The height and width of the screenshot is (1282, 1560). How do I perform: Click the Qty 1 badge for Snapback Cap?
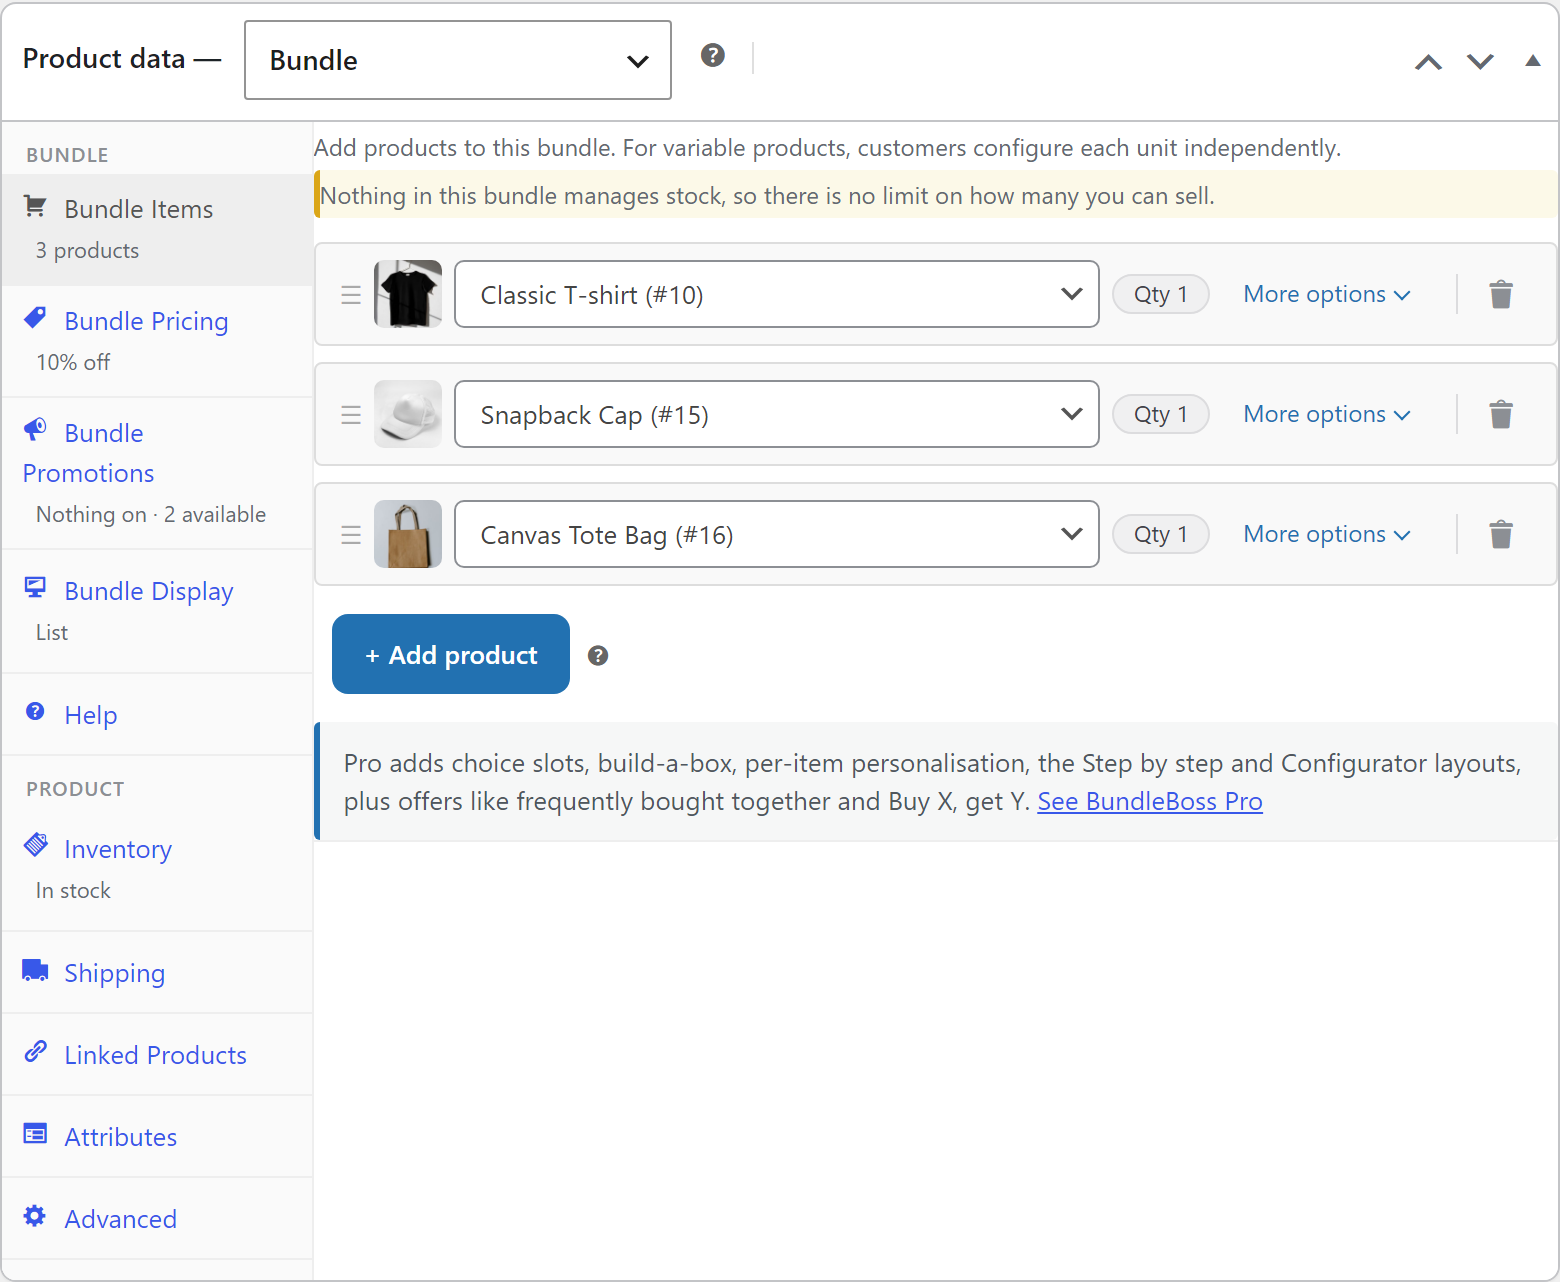(1161, 414)
